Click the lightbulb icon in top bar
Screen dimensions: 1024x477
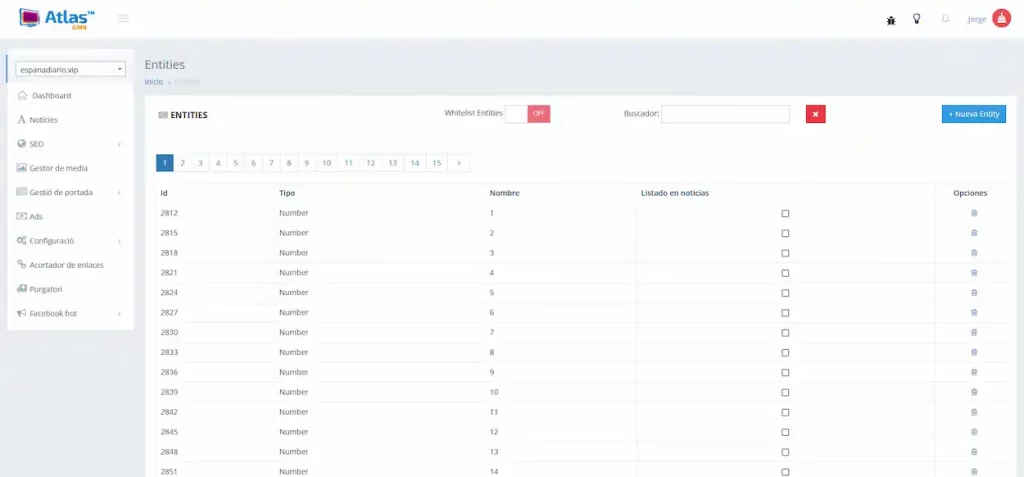coord(916,19)
